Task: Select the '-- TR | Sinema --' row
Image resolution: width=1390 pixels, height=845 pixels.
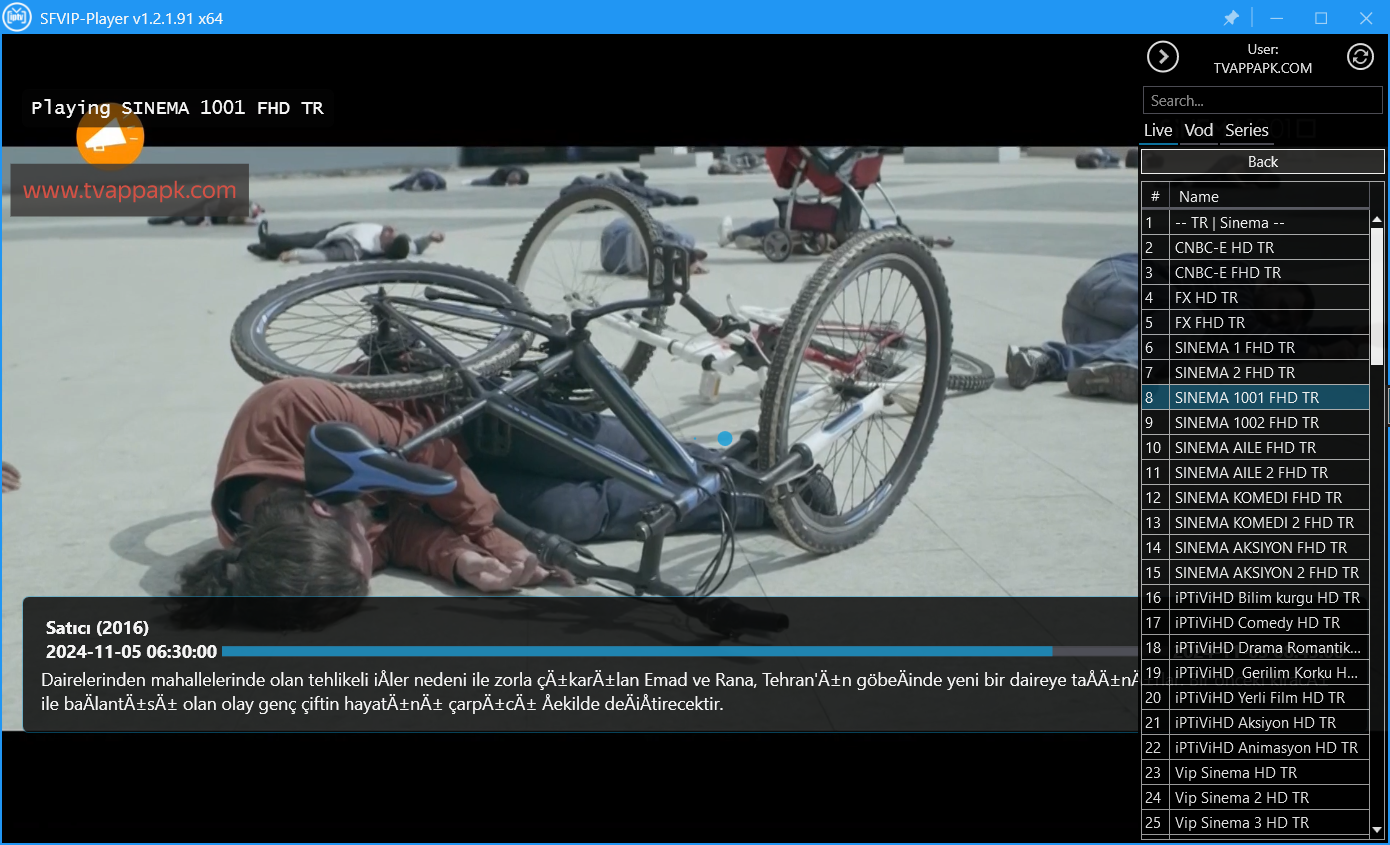Action: coord(1255,222)
